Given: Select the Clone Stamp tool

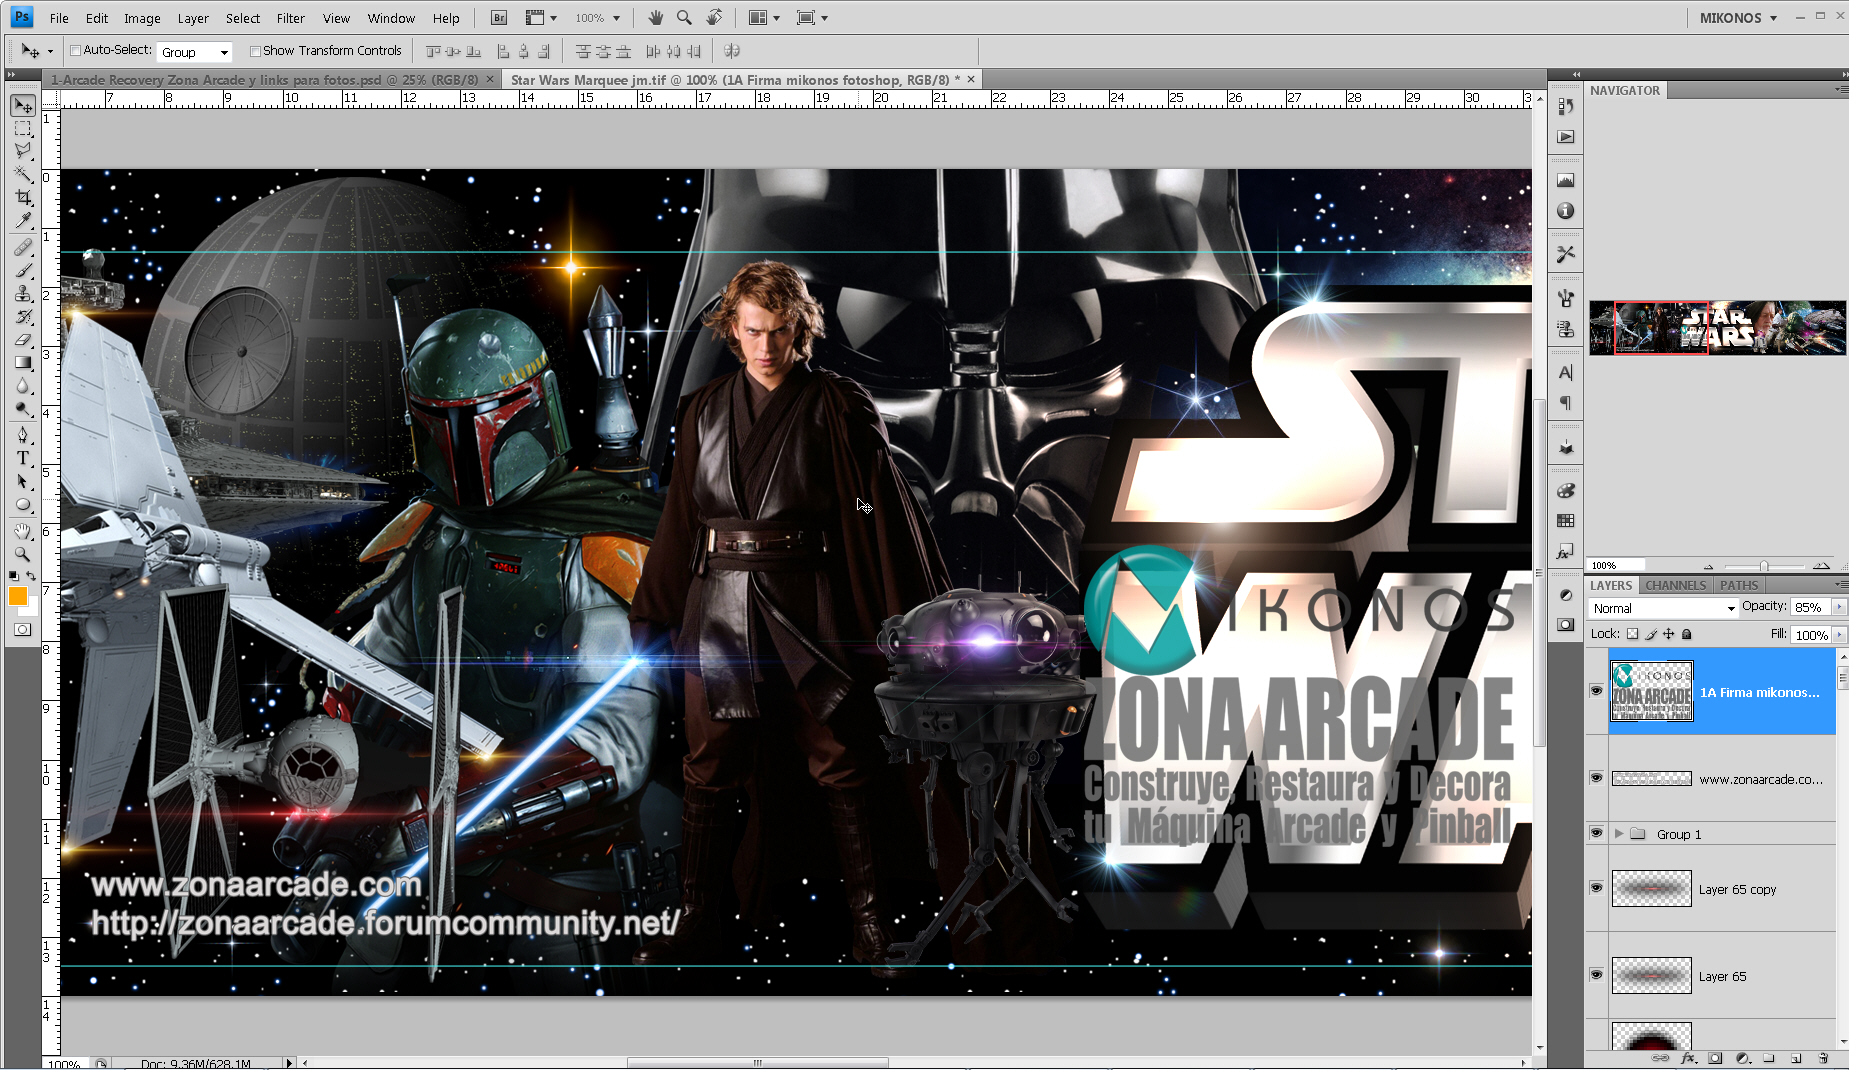Looking at the screenshot, I should pyautogui.click(x=23, y=293).
